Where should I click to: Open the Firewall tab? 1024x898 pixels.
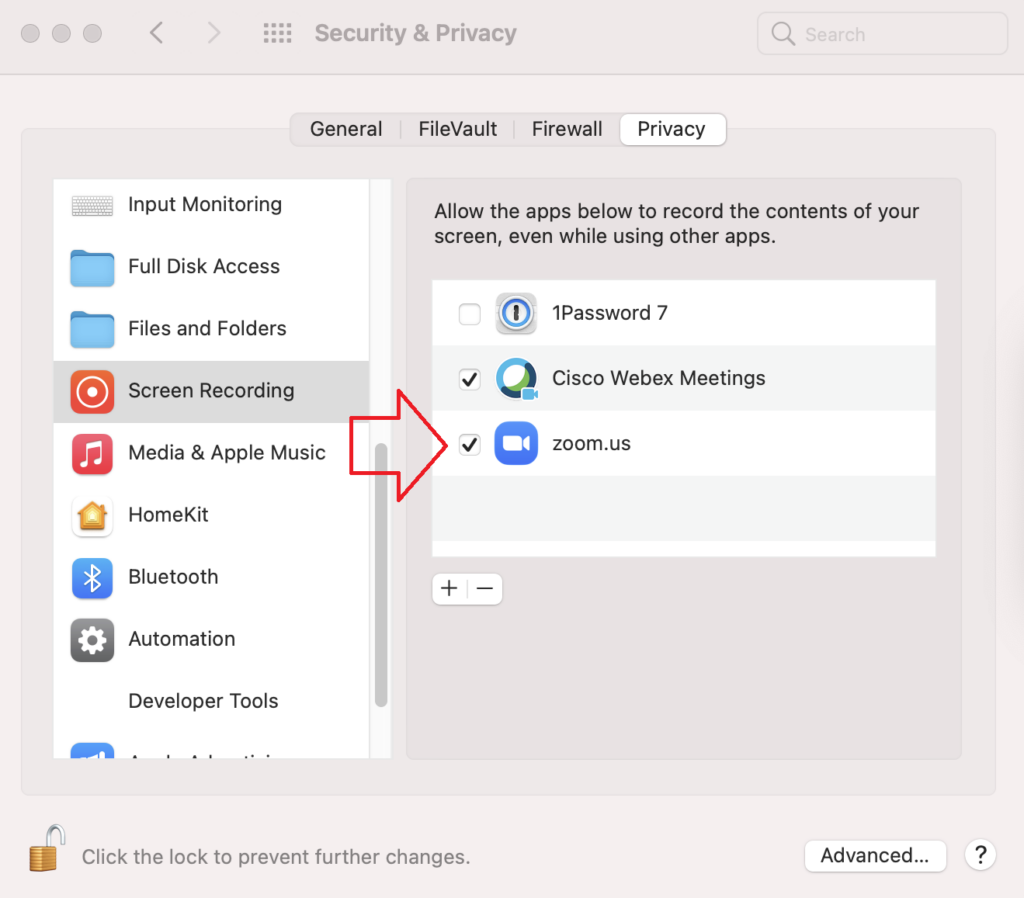(567, 129)
